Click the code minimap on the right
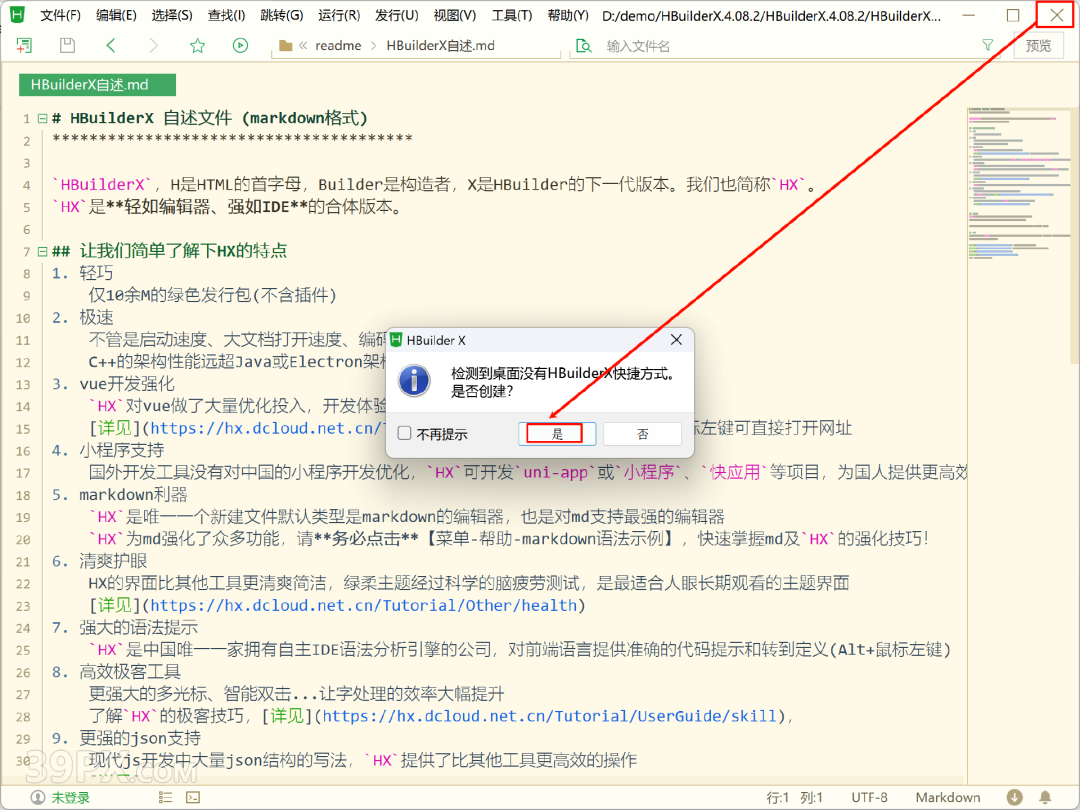 point(1018,185)
